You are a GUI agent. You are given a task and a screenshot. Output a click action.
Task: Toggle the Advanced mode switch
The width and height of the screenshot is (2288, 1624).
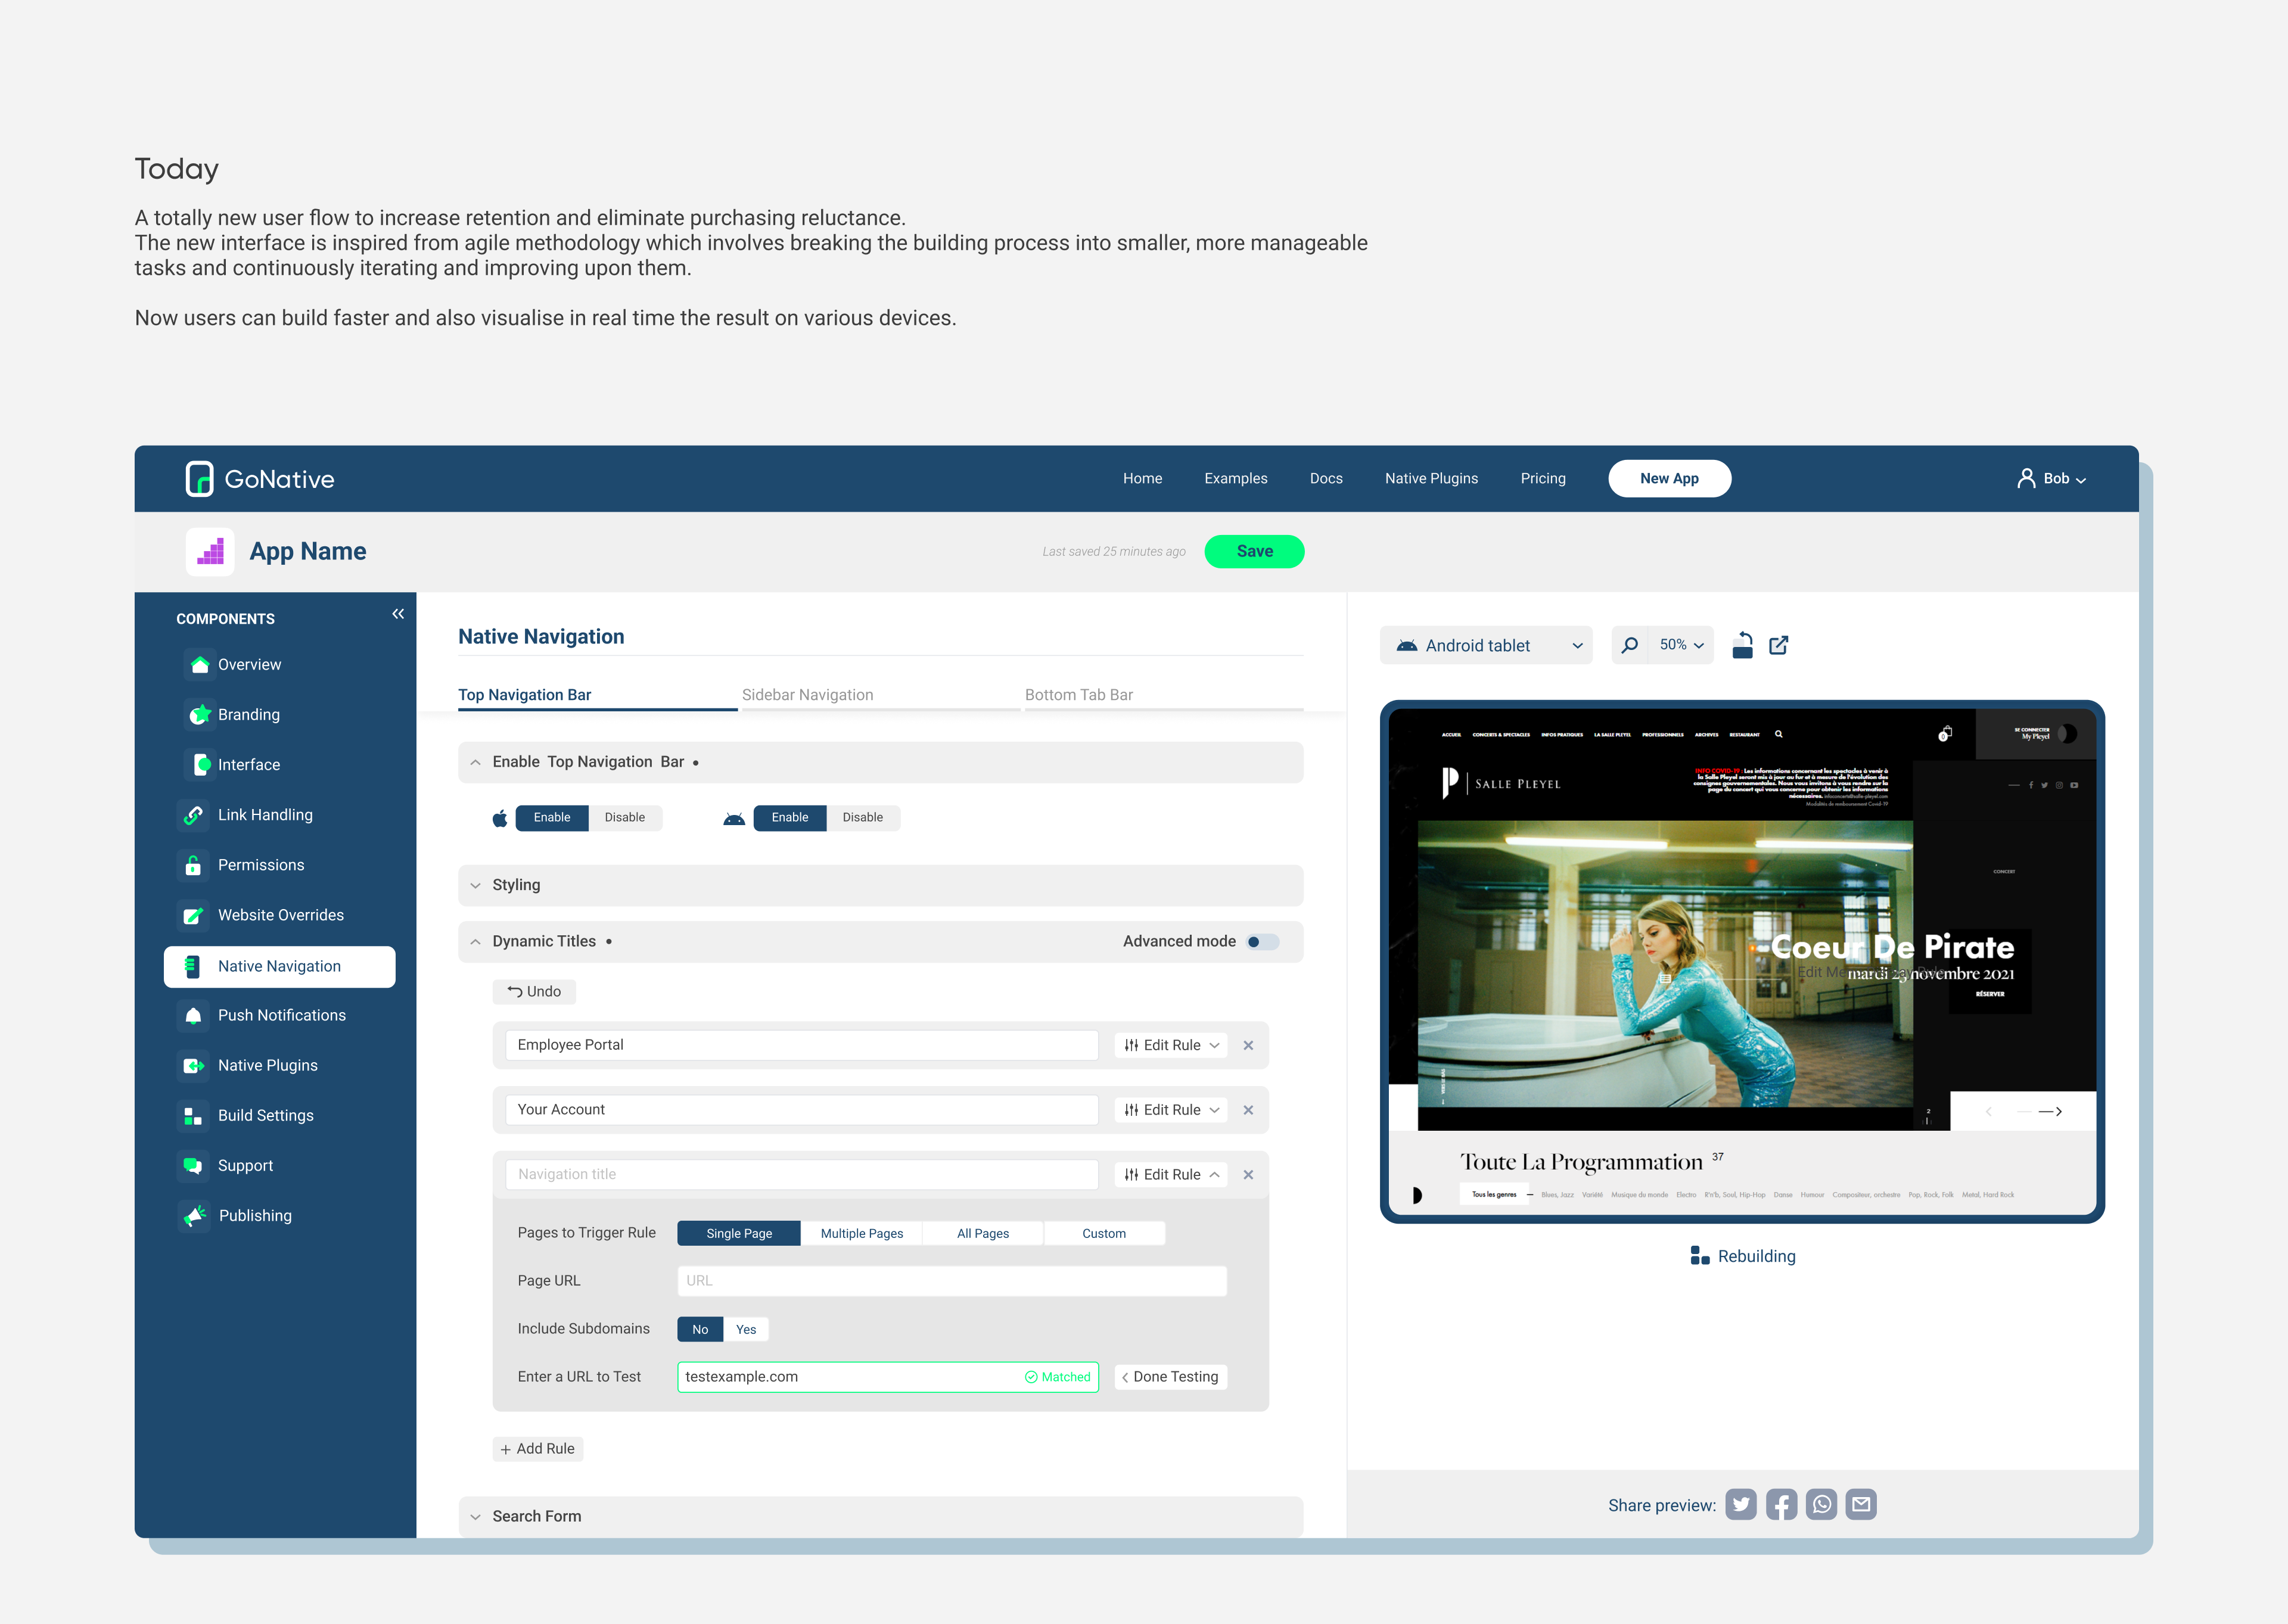tap(1262, 942)
